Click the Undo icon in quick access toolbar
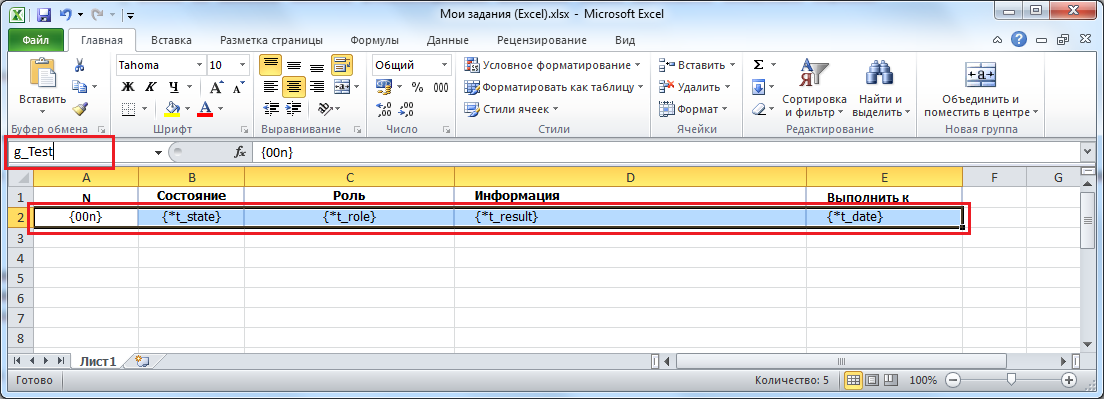The width and height of the screenshot is (1104, 399). 65,14
